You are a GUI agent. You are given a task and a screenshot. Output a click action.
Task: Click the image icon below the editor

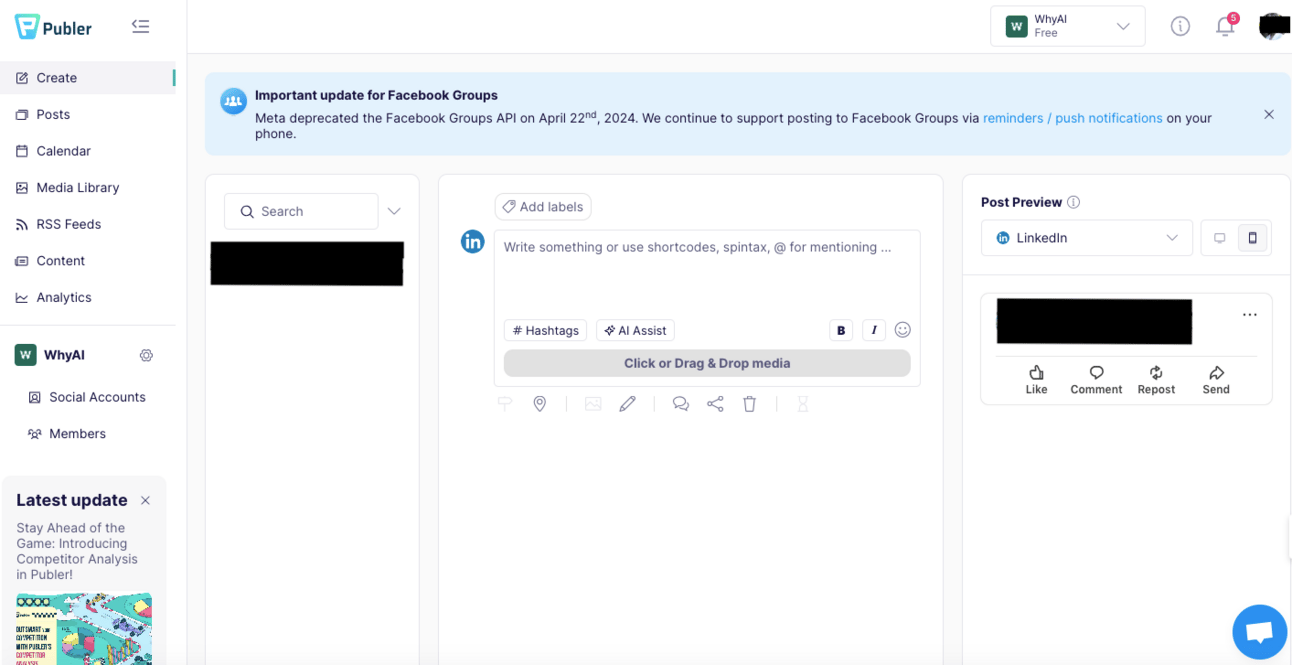(x=593, y=404)
